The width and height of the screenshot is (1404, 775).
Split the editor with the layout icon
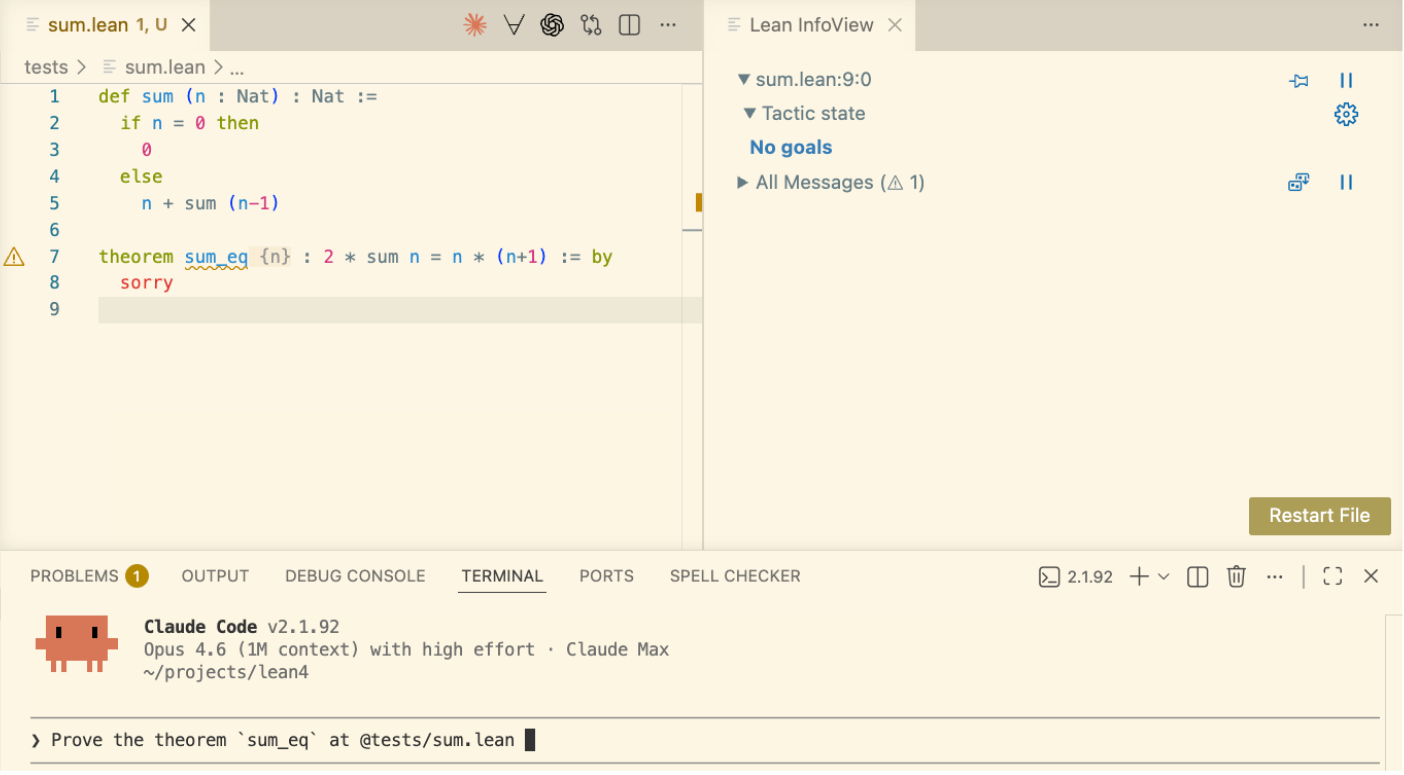(629, 25)
